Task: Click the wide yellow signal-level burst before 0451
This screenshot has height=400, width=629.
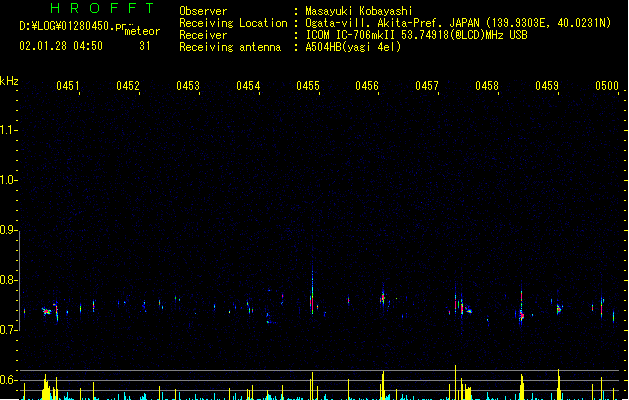Action: 47,388
